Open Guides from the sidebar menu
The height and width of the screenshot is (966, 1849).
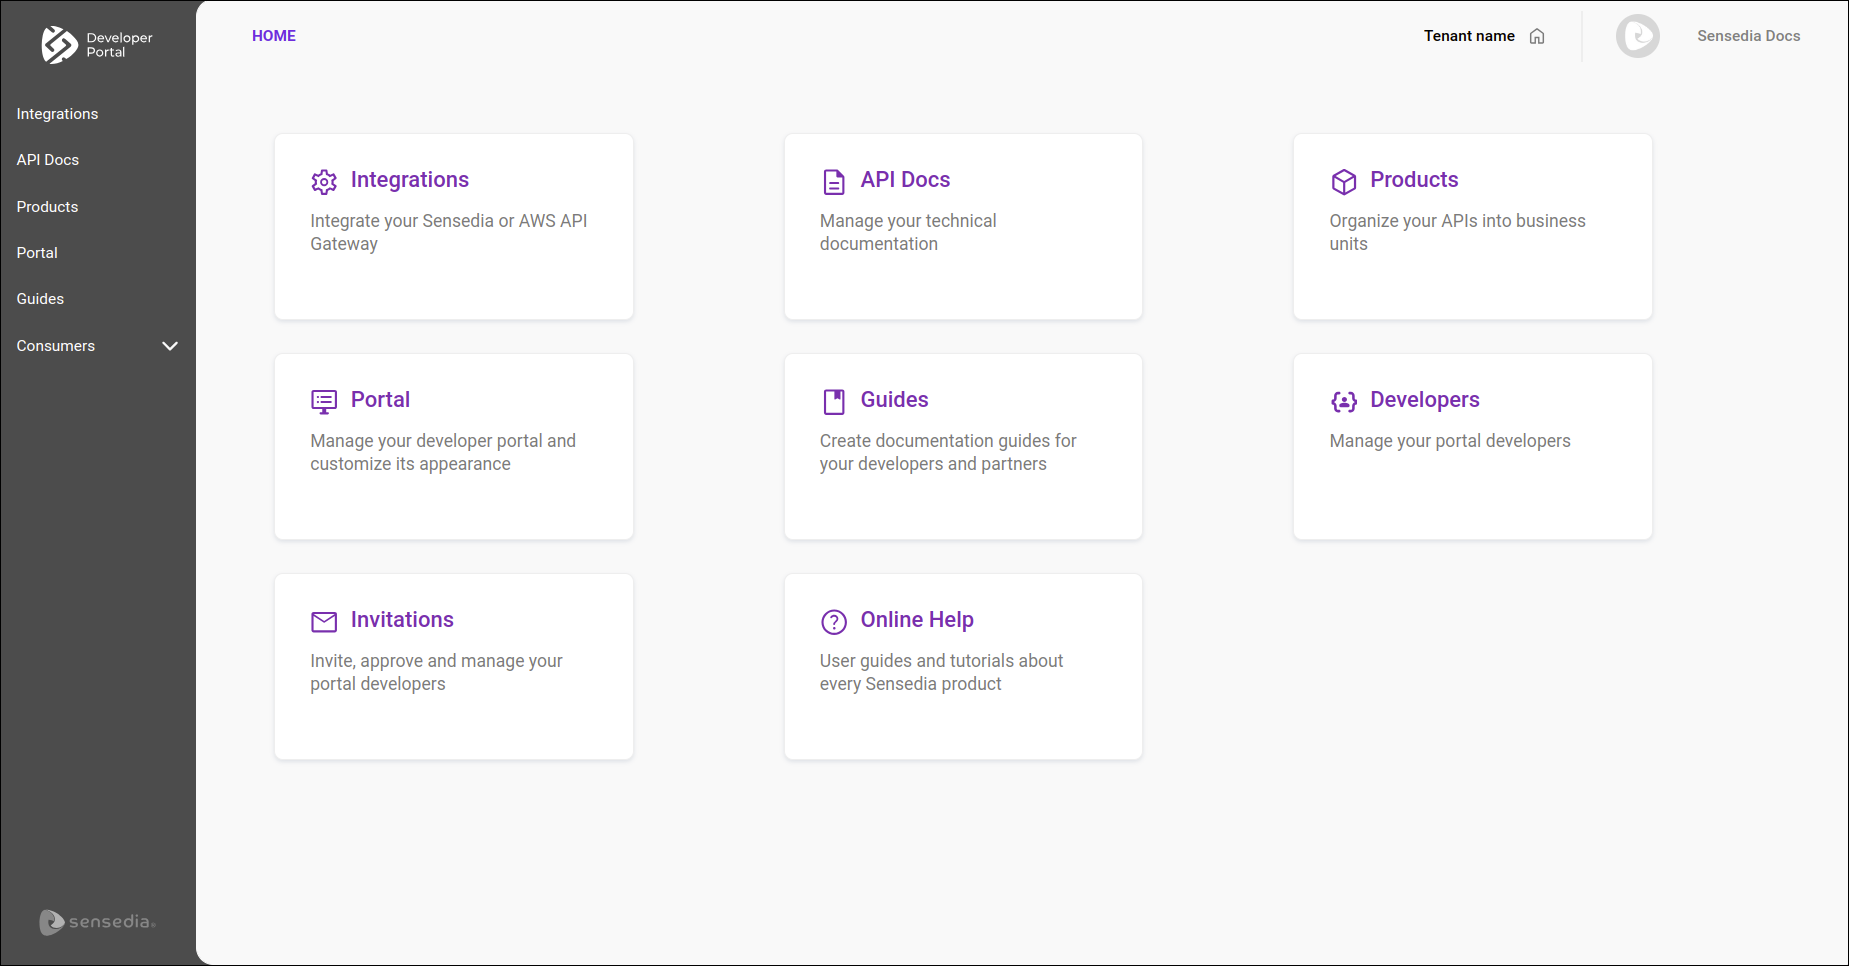click(x=40, y=298)
